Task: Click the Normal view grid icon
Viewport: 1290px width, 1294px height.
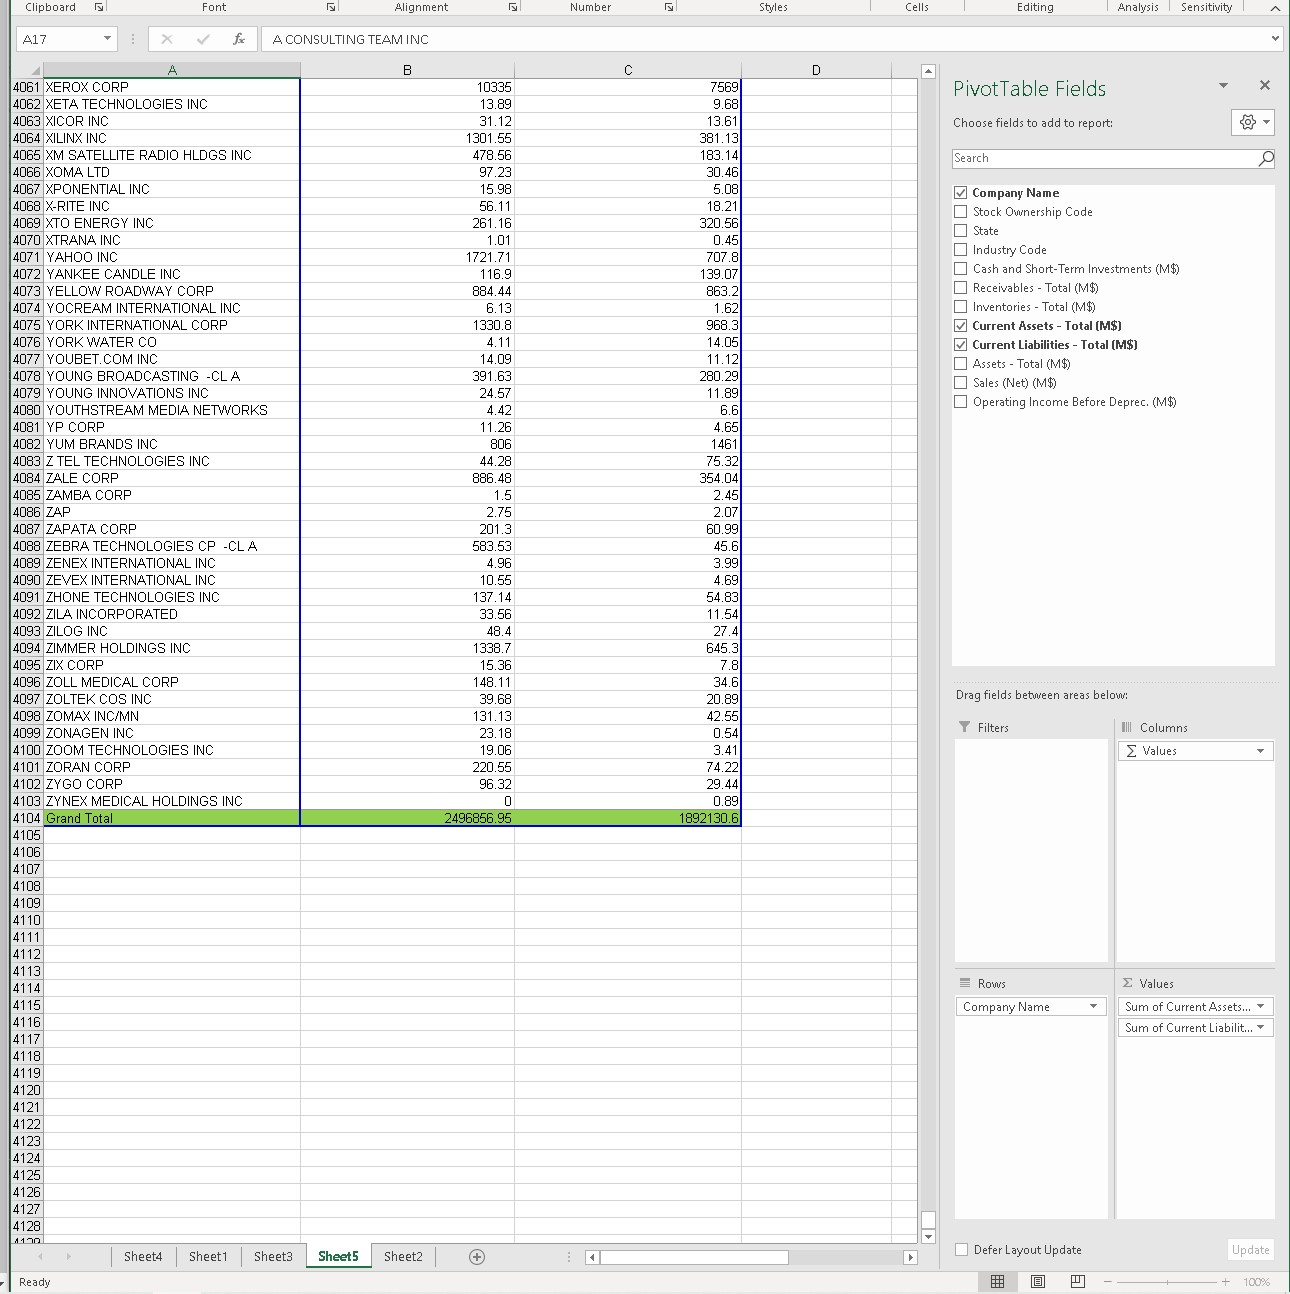Action: click(x=997, y=1281)
